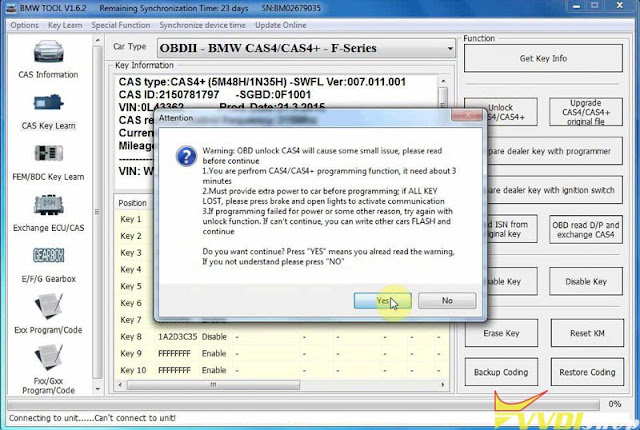Screen dimensions: 640x430
Task: Expand the Car Type dropdown
Action: coord(449,49)
